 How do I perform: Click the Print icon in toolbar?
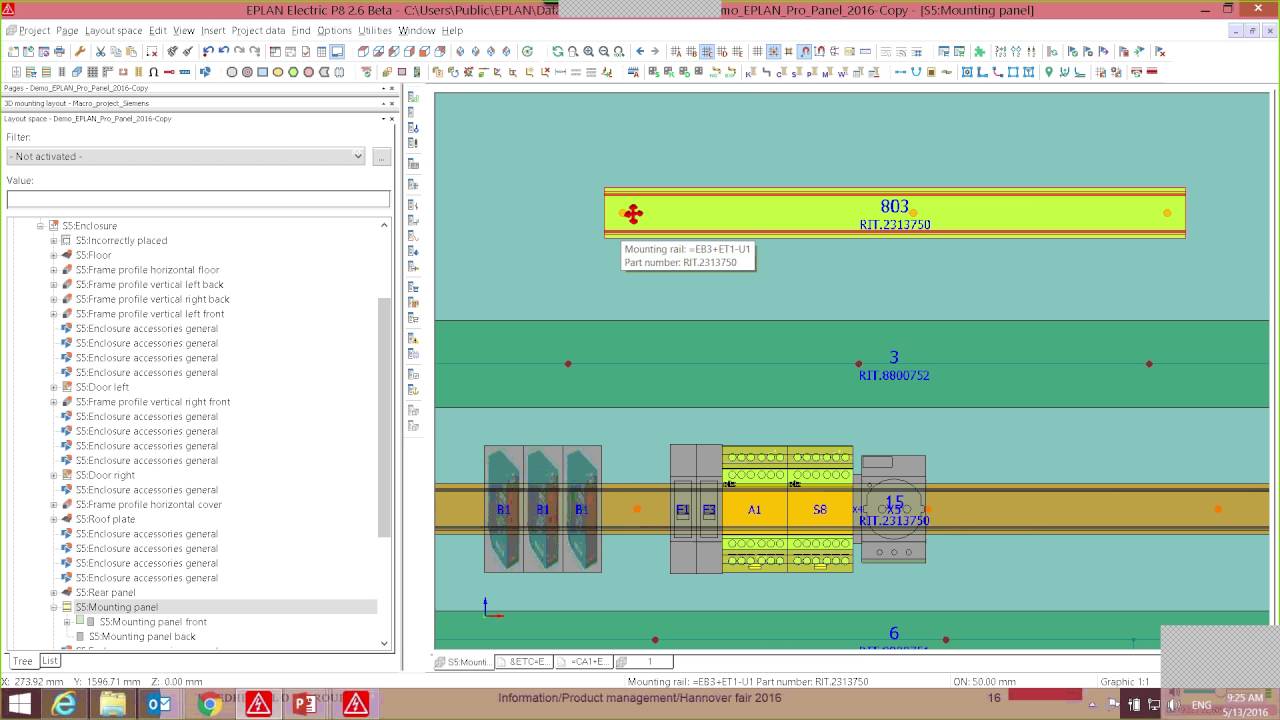pyautogui.click(x=60, y=52)
